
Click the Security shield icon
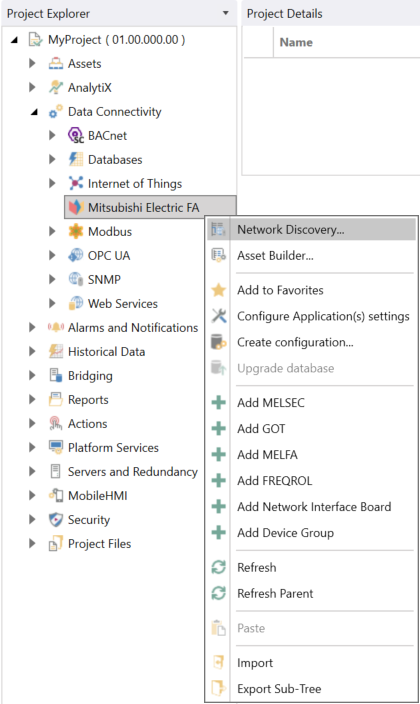[56, 519]
